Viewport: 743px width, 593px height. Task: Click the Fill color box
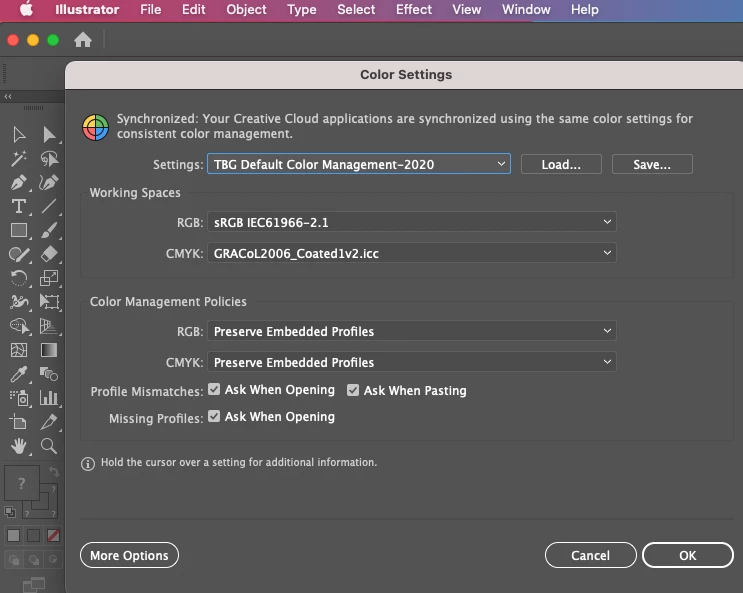(x=22, y=483)
